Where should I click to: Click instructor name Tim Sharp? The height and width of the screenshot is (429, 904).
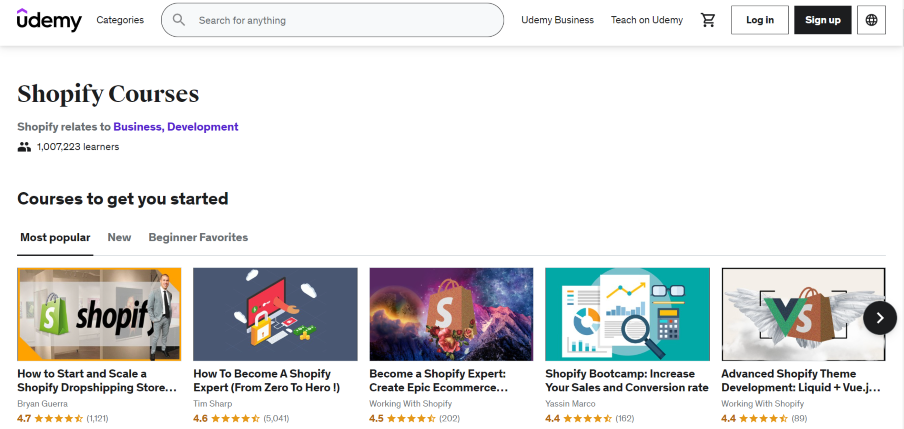point(213,404)
